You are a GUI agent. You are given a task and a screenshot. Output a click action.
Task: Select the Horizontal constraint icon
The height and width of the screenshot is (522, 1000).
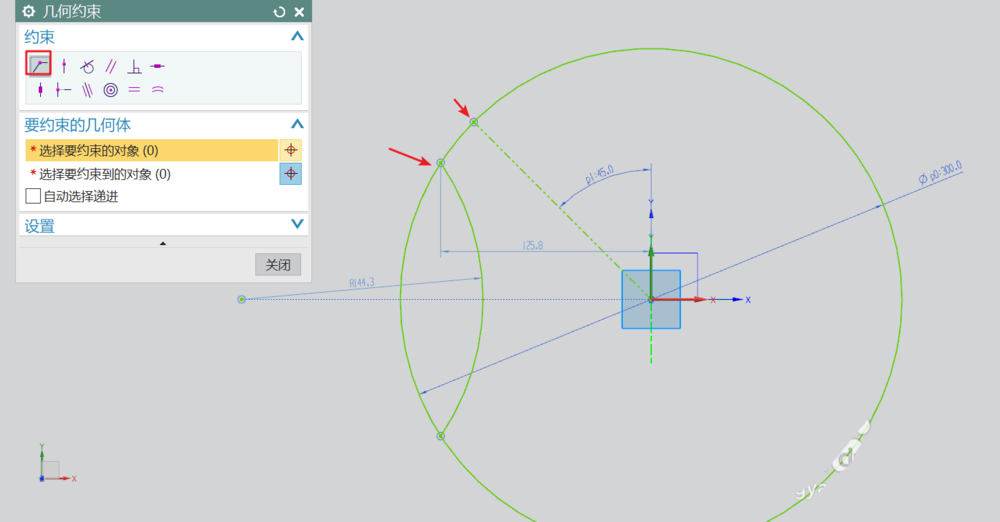coord(158,66)
